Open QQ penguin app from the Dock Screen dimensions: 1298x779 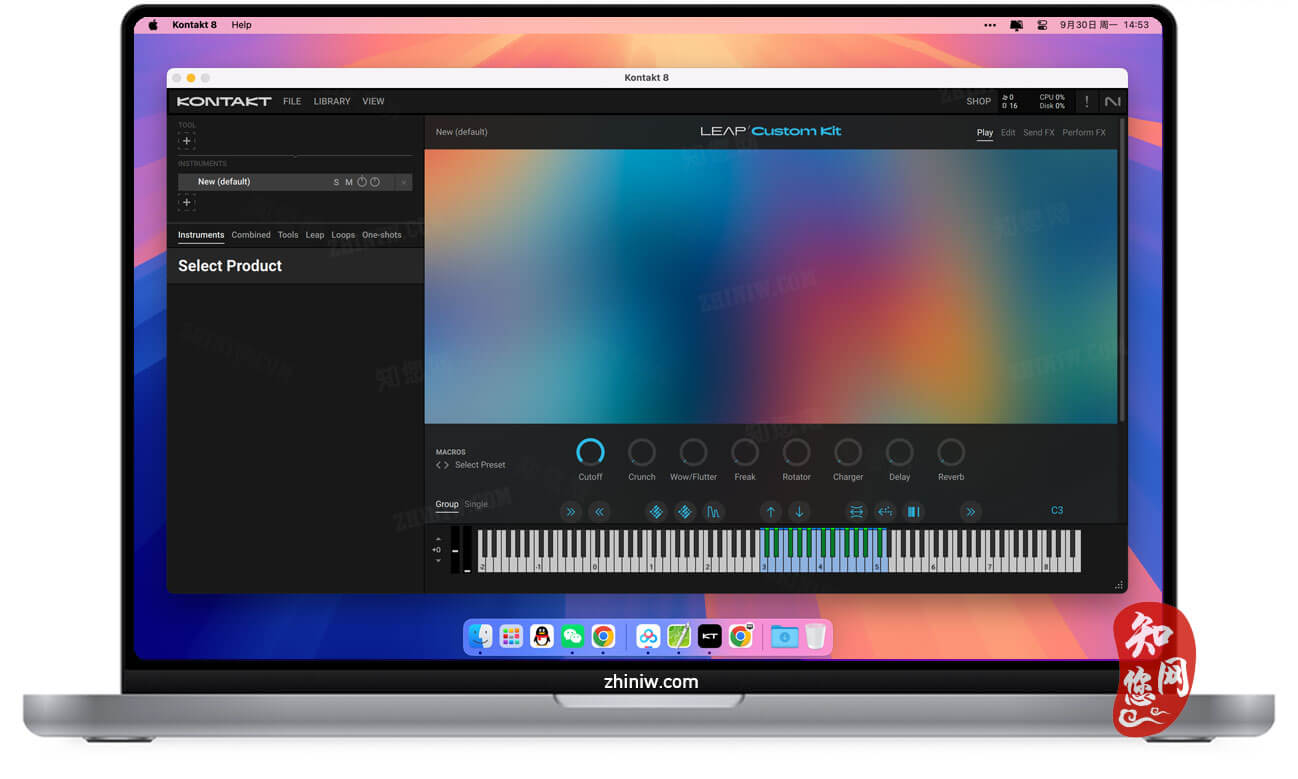542,636
